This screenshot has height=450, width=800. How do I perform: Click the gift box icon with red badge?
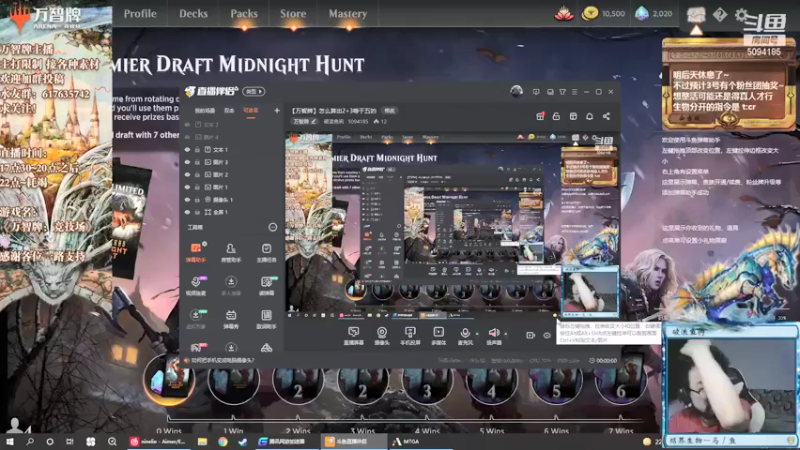[x=540, y=116]
